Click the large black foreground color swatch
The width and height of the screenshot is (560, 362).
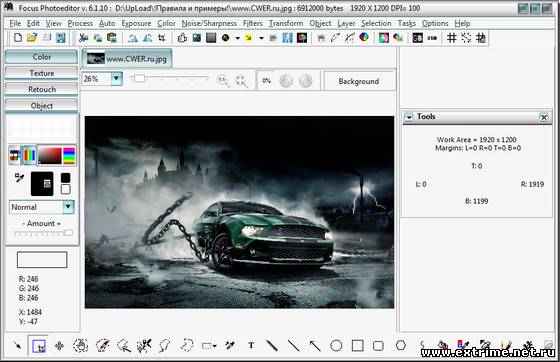(42, 184)
